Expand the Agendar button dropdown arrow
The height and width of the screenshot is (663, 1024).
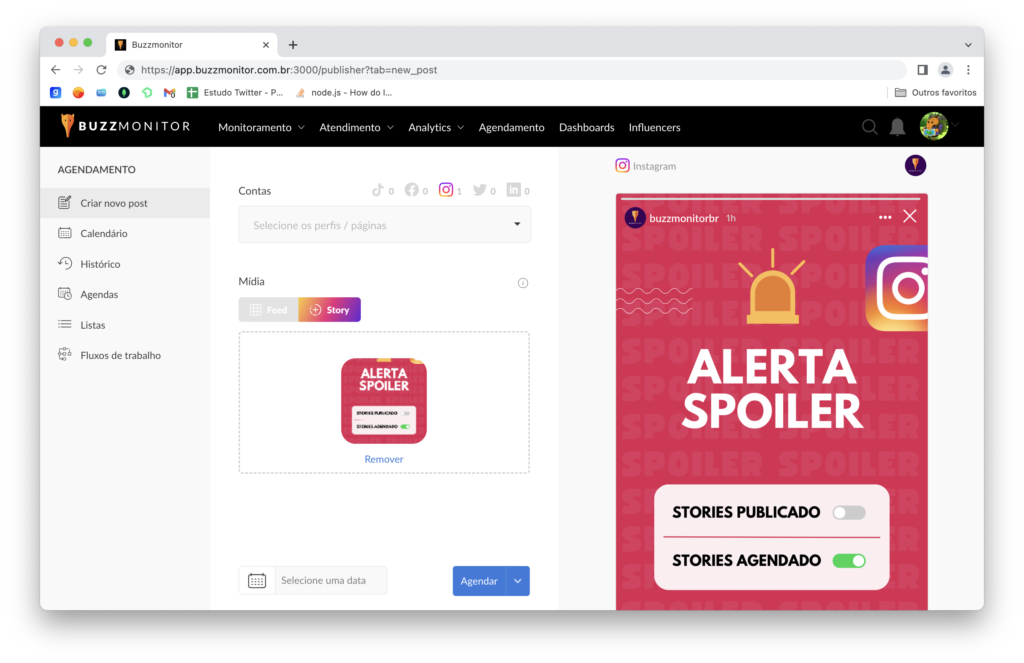tap(518, 581)
